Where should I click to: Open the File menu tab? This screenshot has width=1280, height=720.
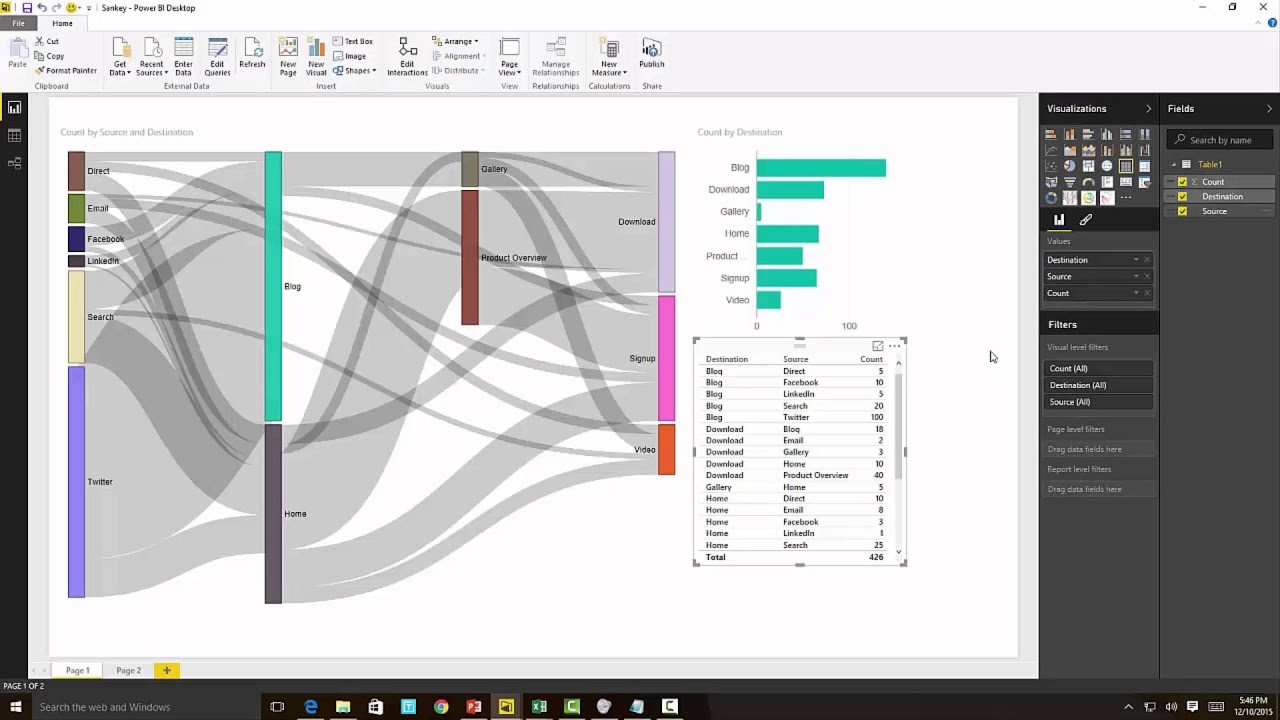point(18,23)
